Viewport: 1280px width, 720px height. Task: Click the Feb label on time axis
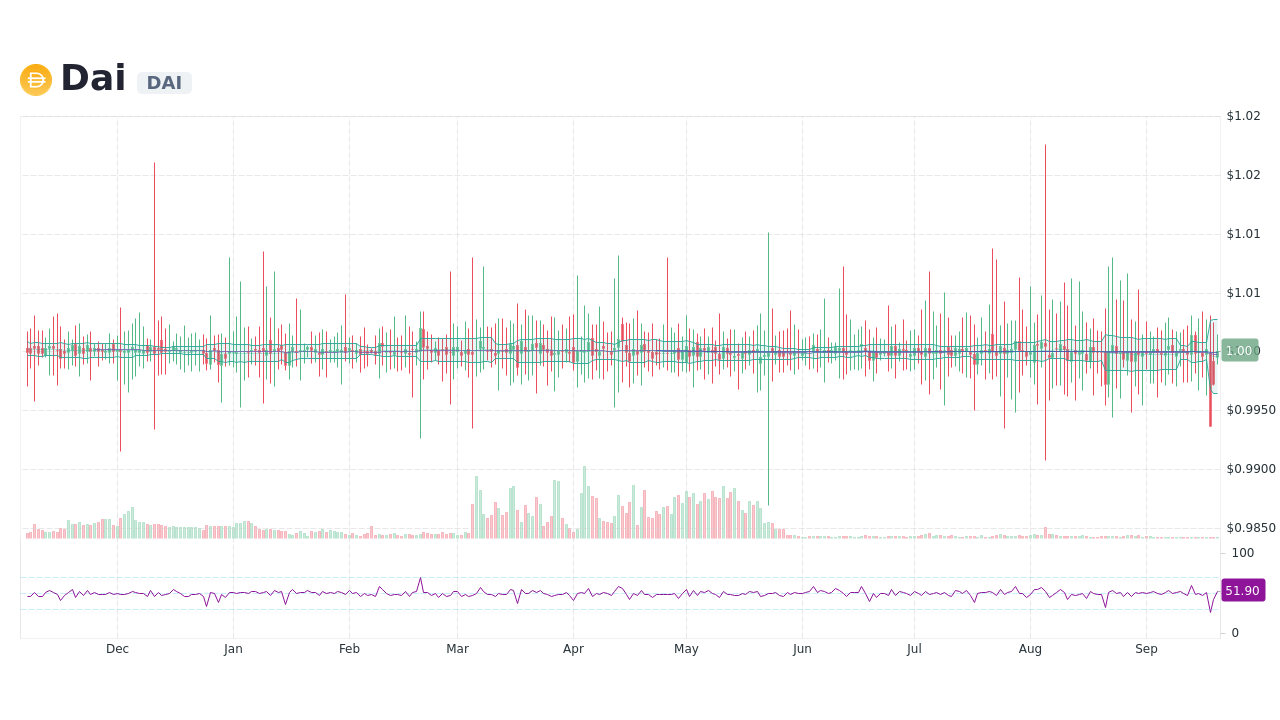[349, 649]
